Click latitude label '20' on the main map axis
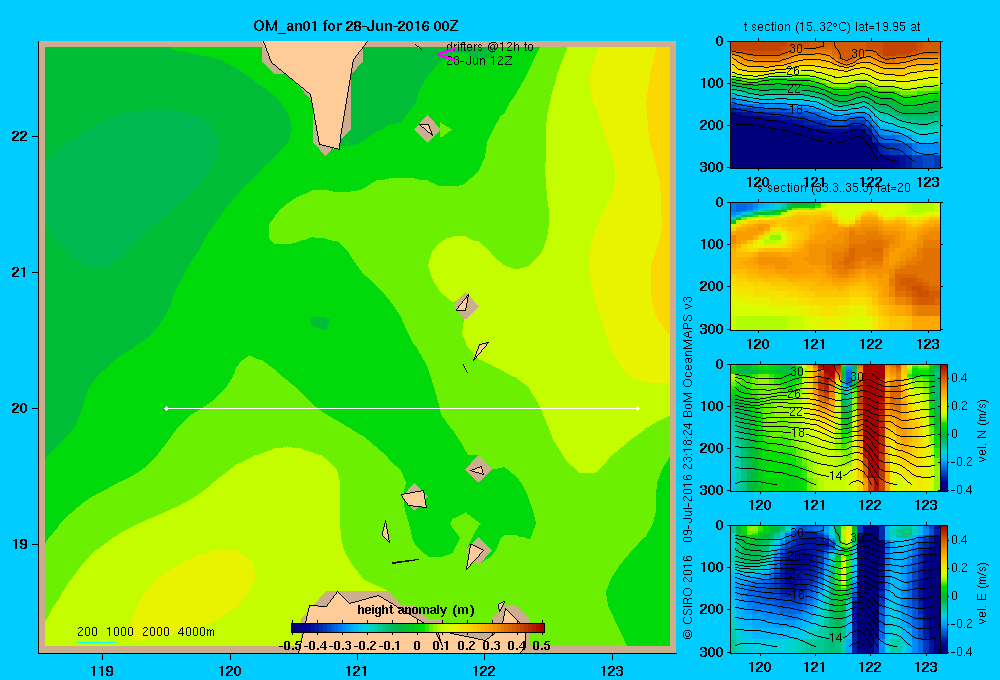This screenshot has height=680, width=1000. [20, 408]
